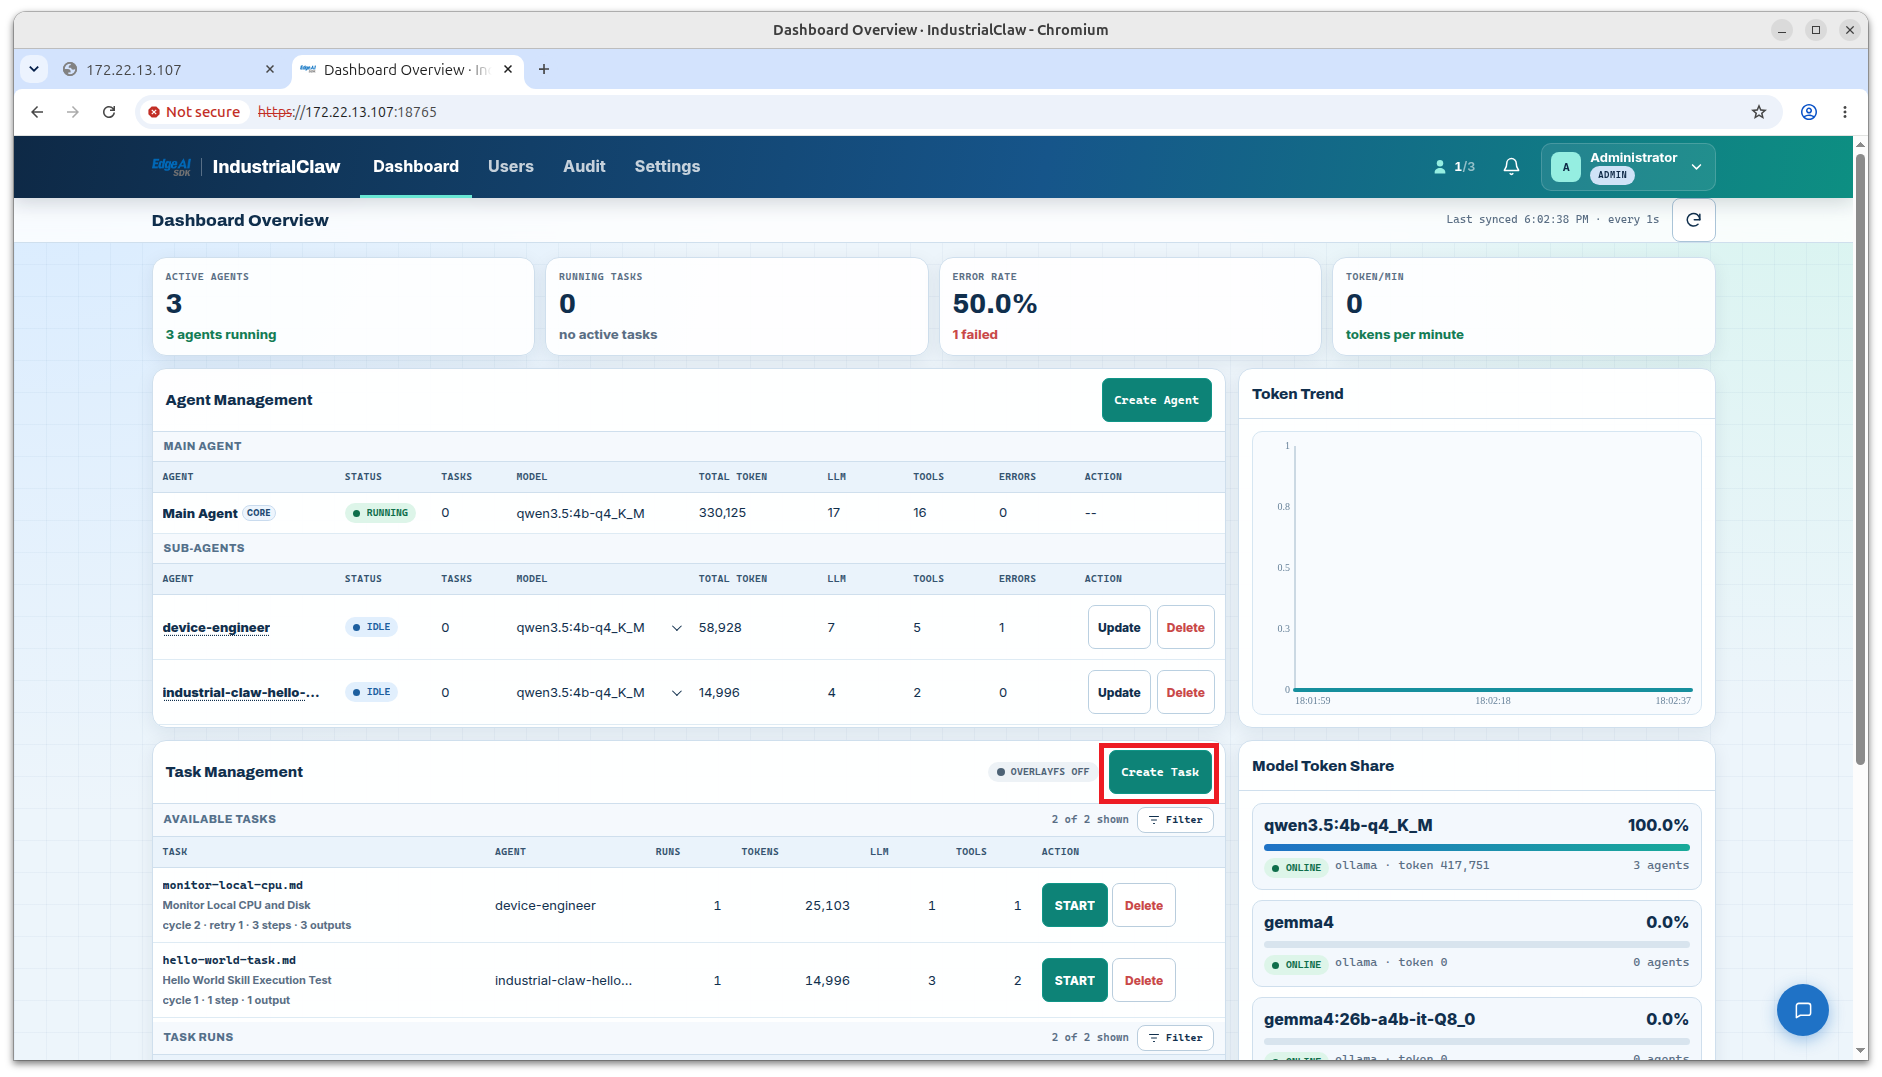Click the qwen3.5:4b-q4_K_M token share bar
Viewport: 1882px width, 1077px height.
point(1476,847)
